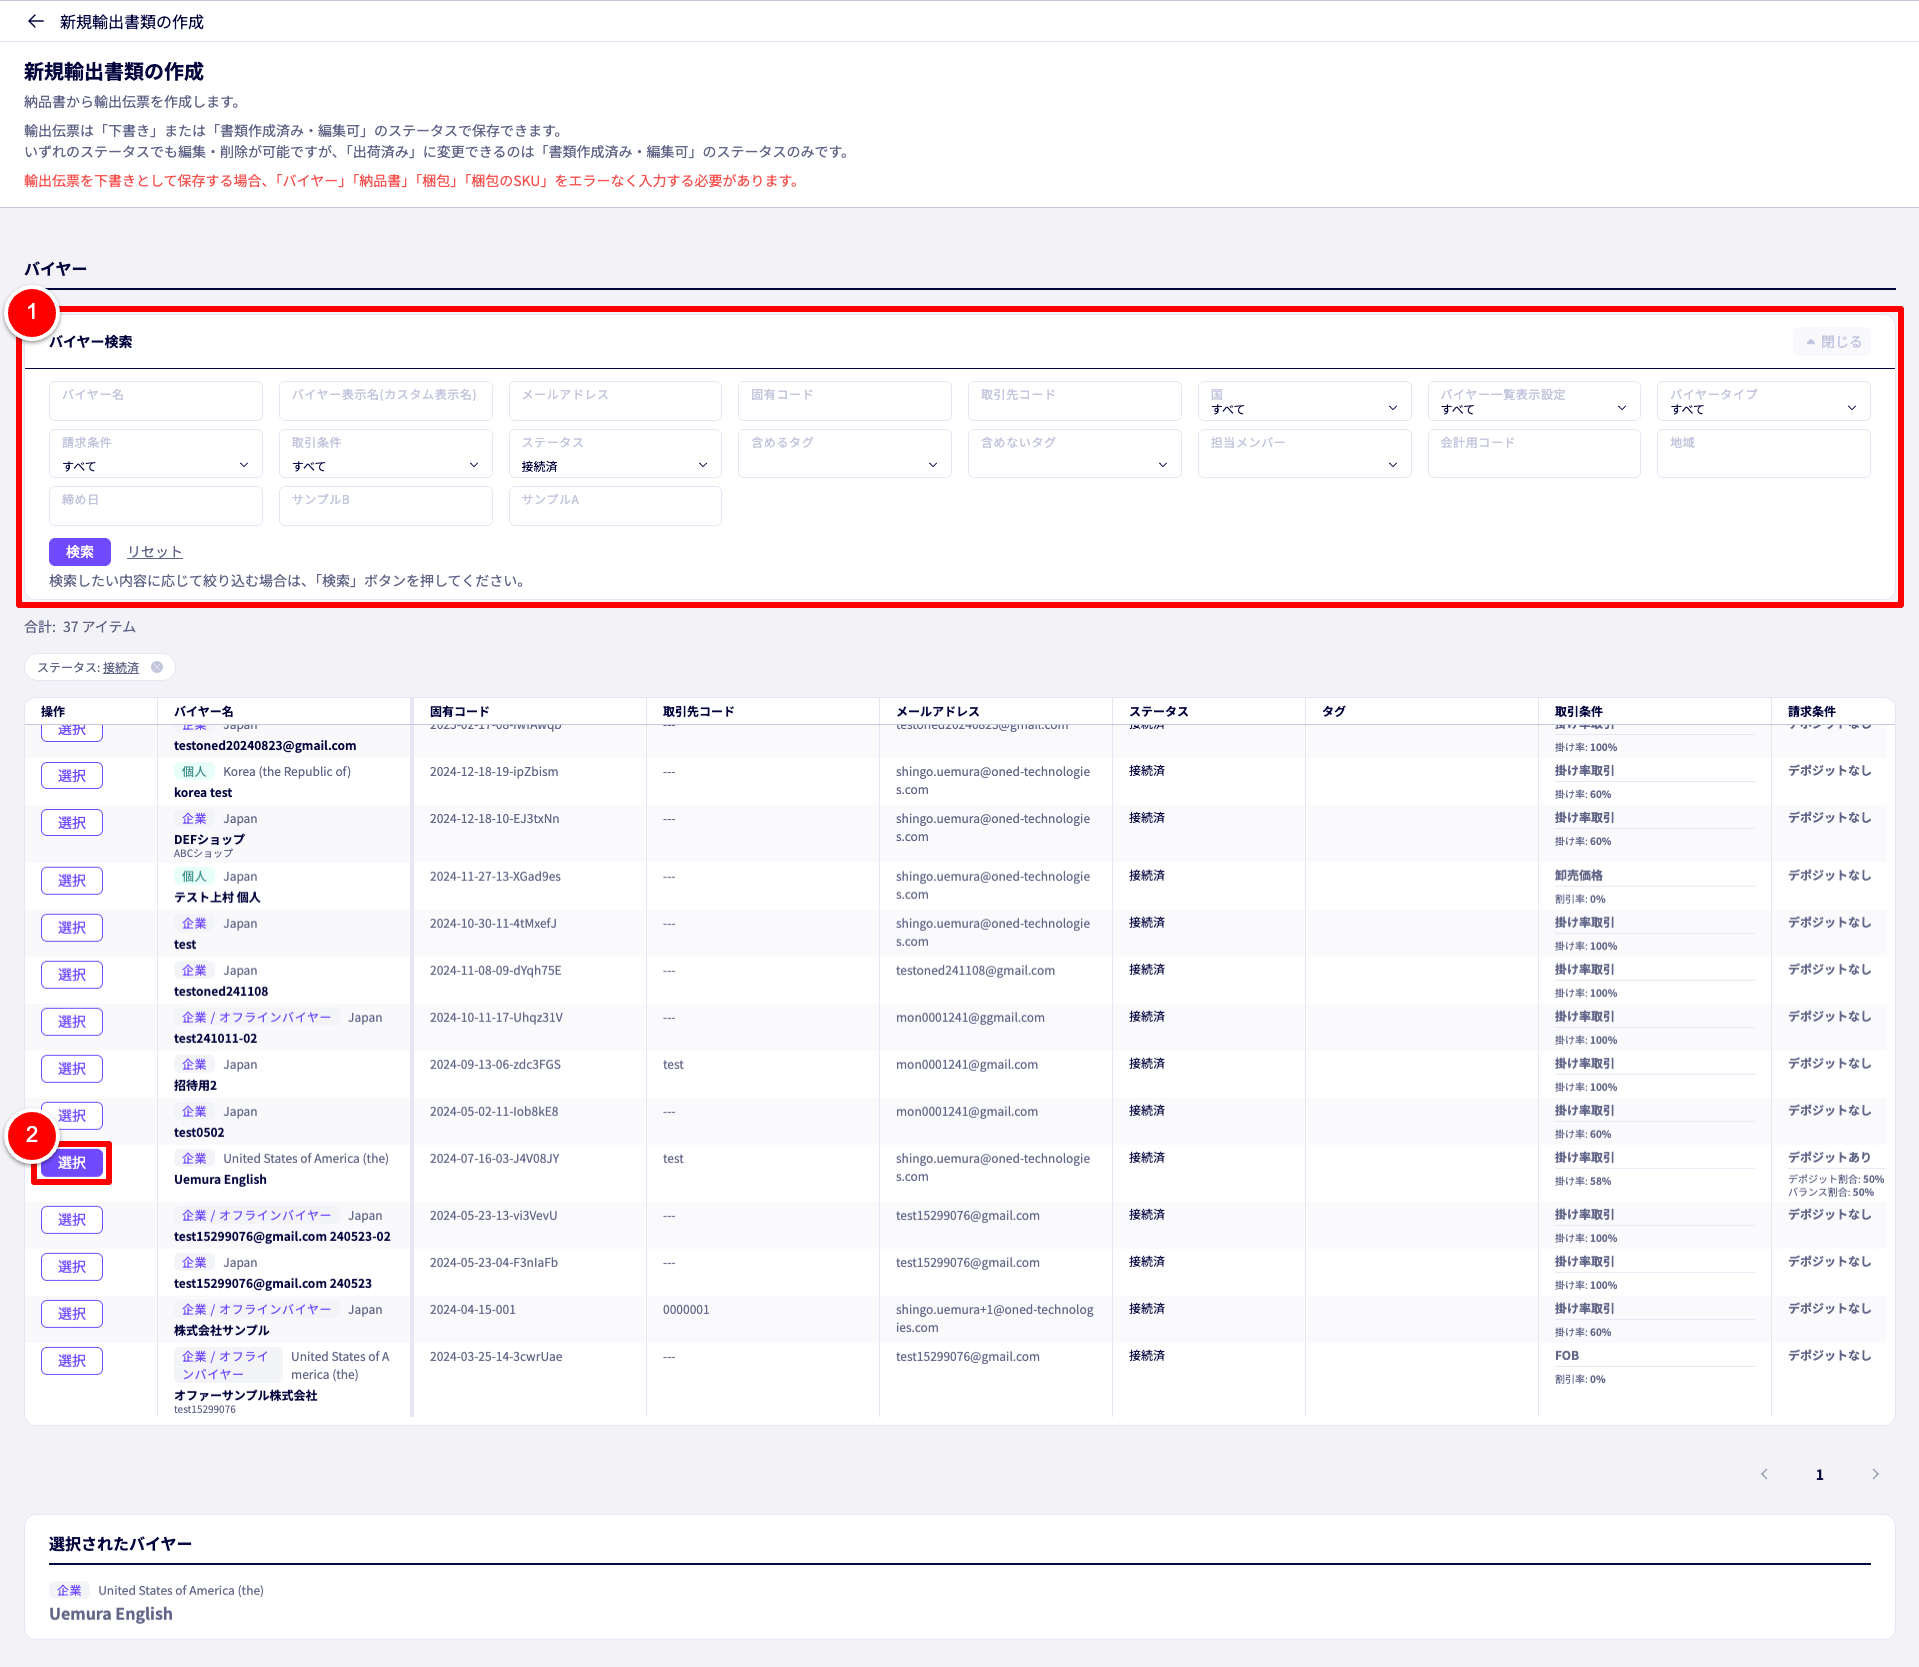Collapse search panel with 閉じる
The width and height of the screenshot is (1919, 1667).
1832,342
